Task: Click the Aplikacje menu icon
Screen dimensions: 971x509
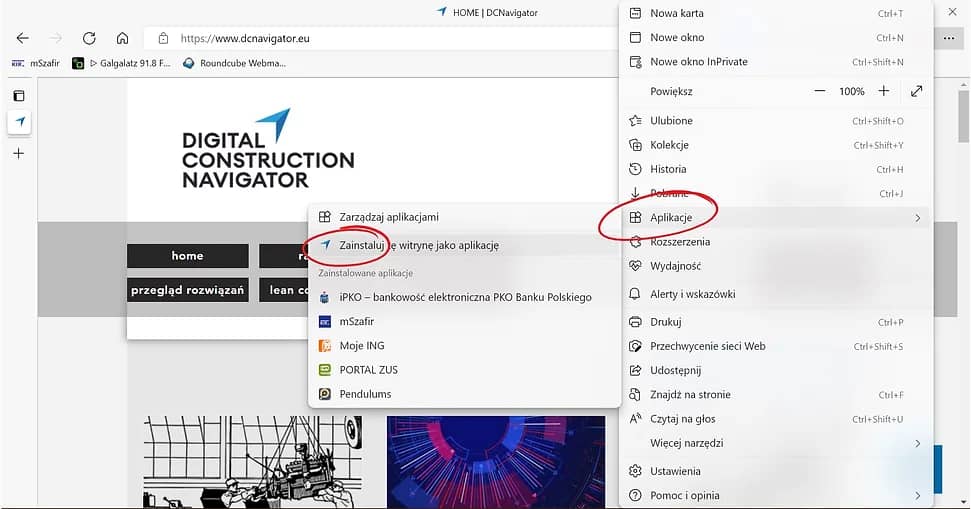Action: pyautogui.click(x=635, y=217)
